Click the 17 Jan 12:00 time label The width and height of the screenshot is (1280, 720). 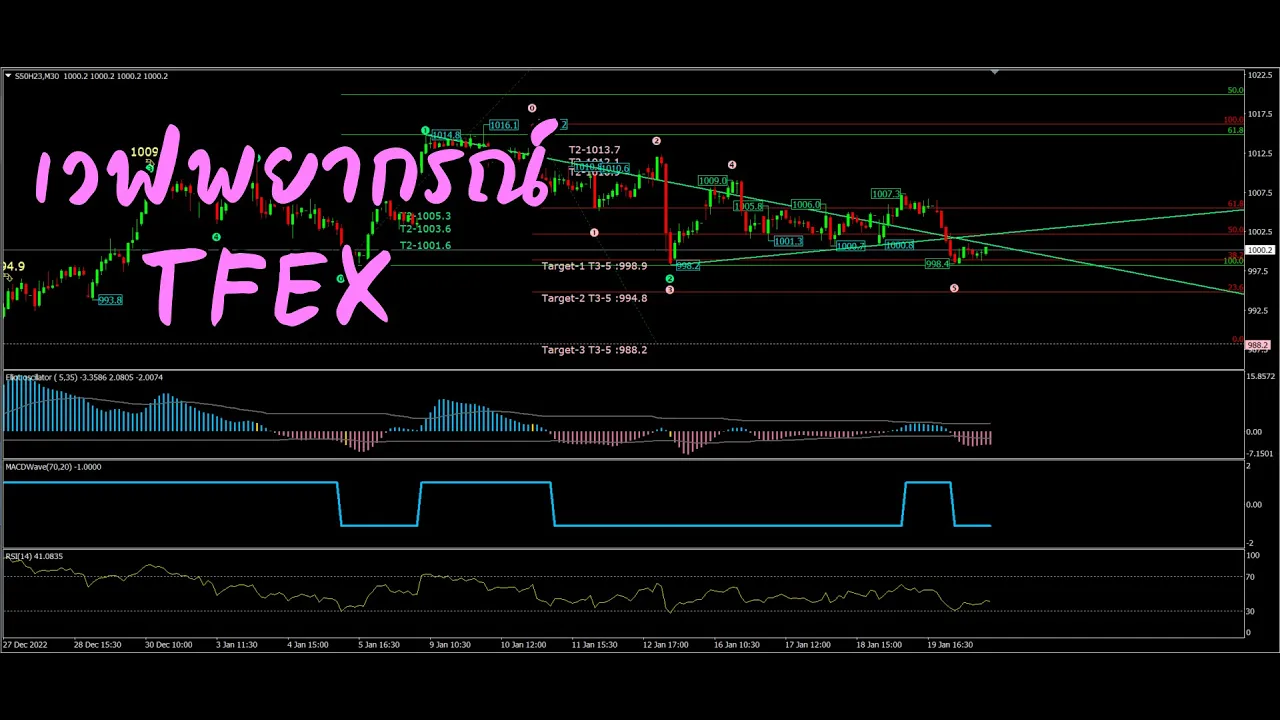point(807,645)
